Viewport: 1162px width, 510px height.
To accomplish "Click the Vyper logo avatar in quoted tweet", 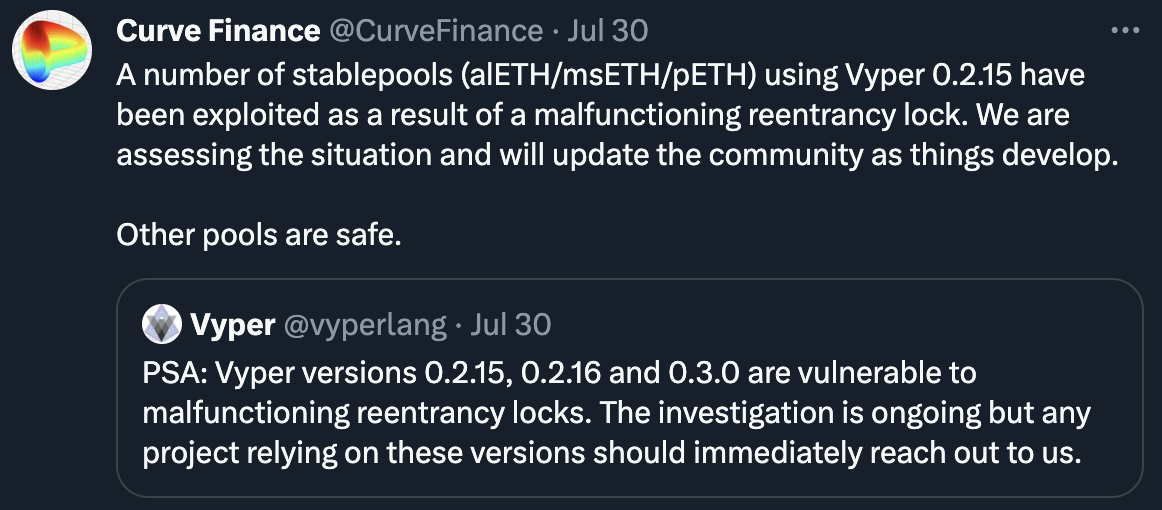I will [x=162, y=324].
